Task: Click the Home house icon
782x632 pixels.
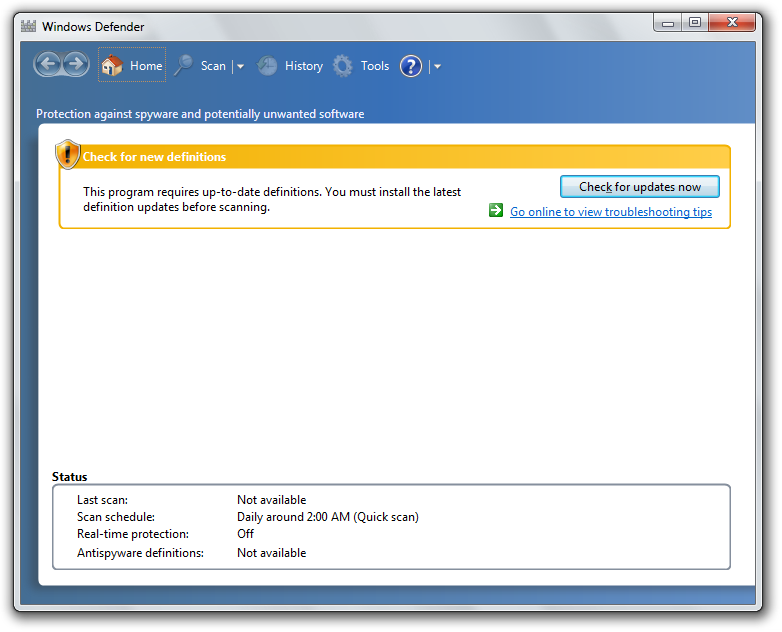Action: pos(112,65)
